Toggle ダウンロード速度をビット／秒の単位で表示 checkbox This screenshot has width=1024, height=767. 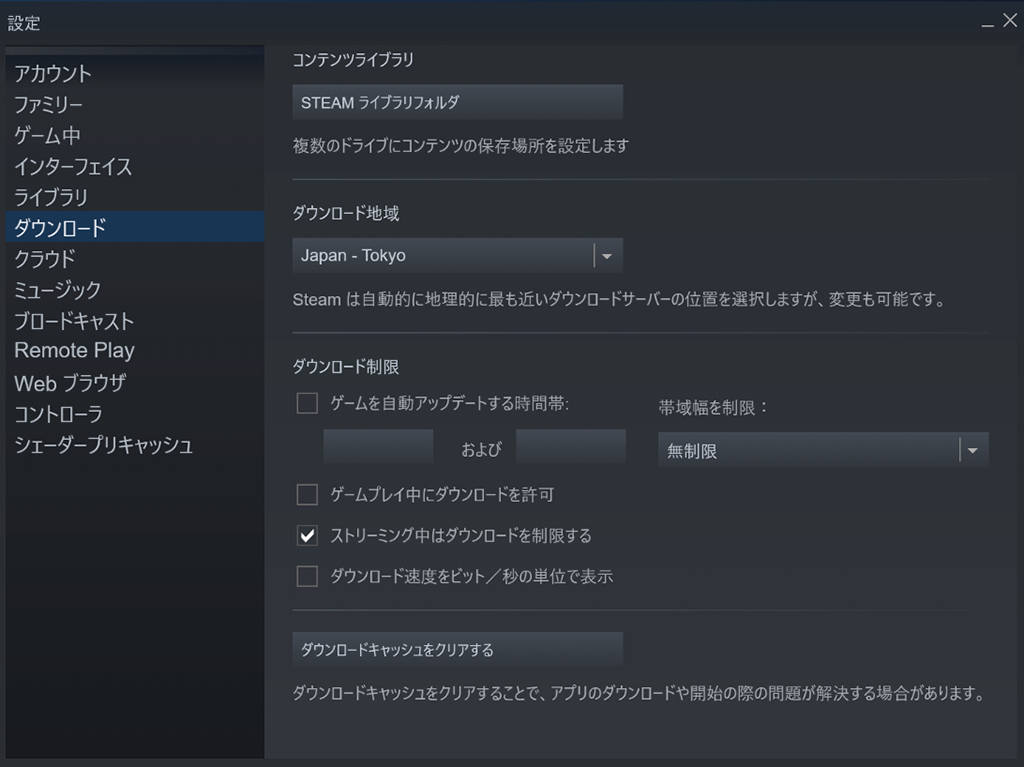point(307,576)
